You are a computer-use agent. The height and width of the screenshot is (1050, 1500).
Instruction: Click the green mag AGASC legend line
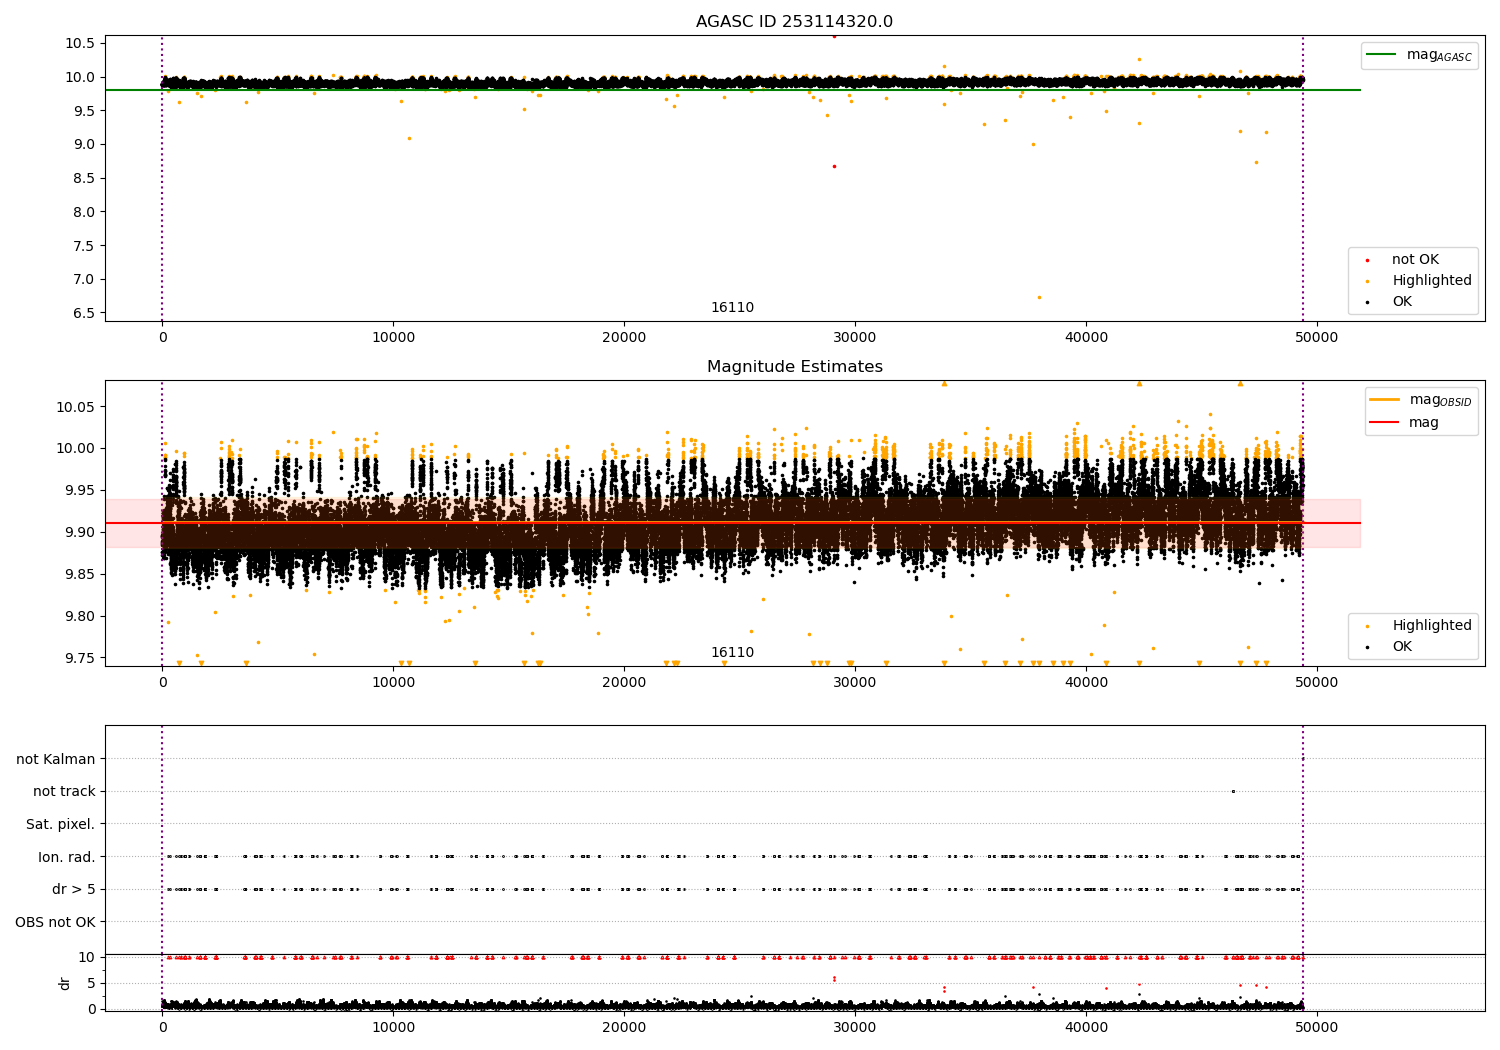click(x=1382, y=55)
